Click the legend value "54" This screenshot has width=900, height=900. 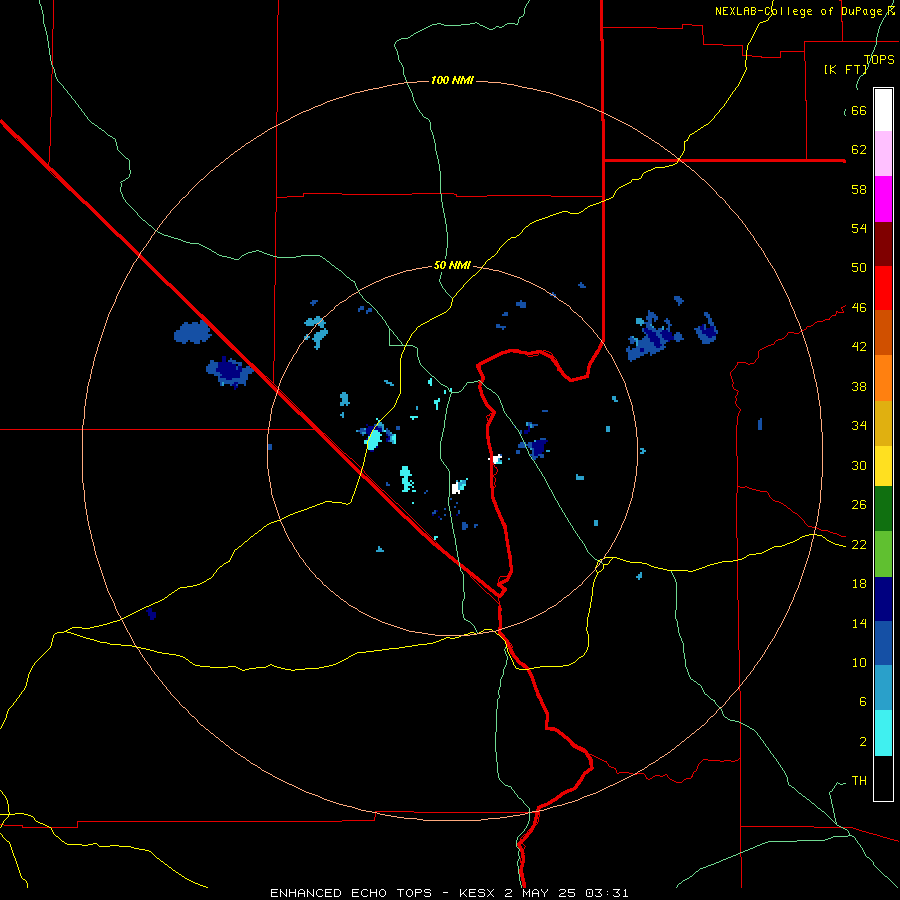[859, 228]
